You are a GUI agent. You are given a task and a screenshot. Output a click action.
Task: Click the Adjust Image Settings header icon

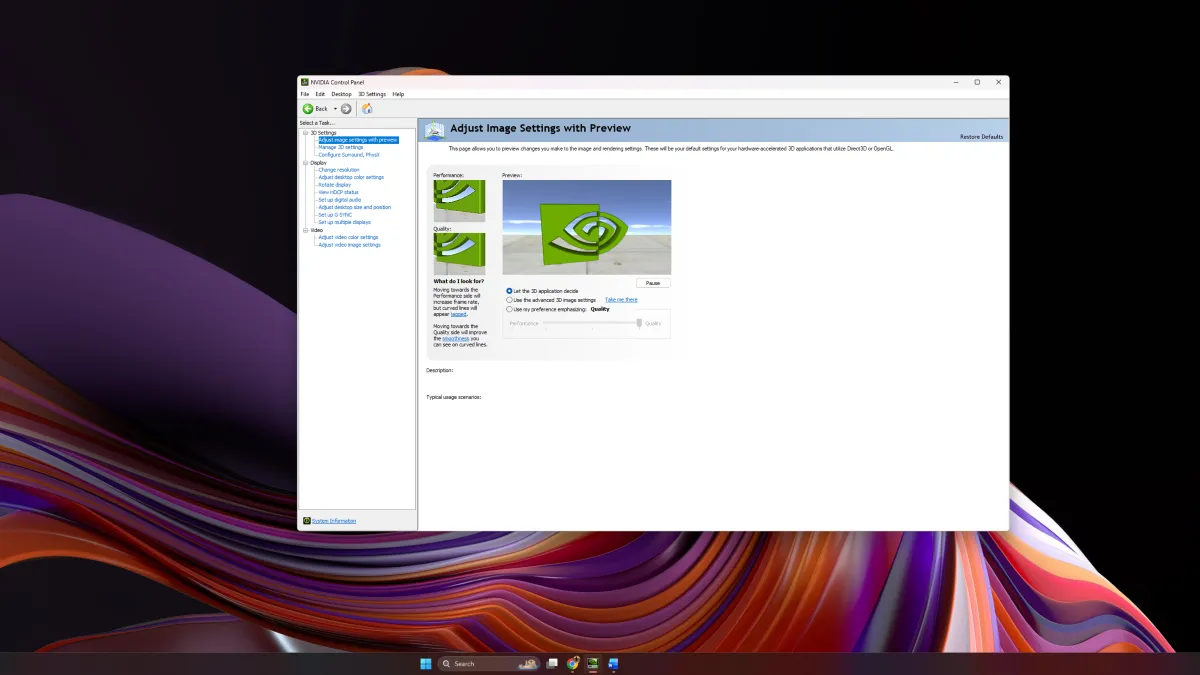(x=434, y=130)
